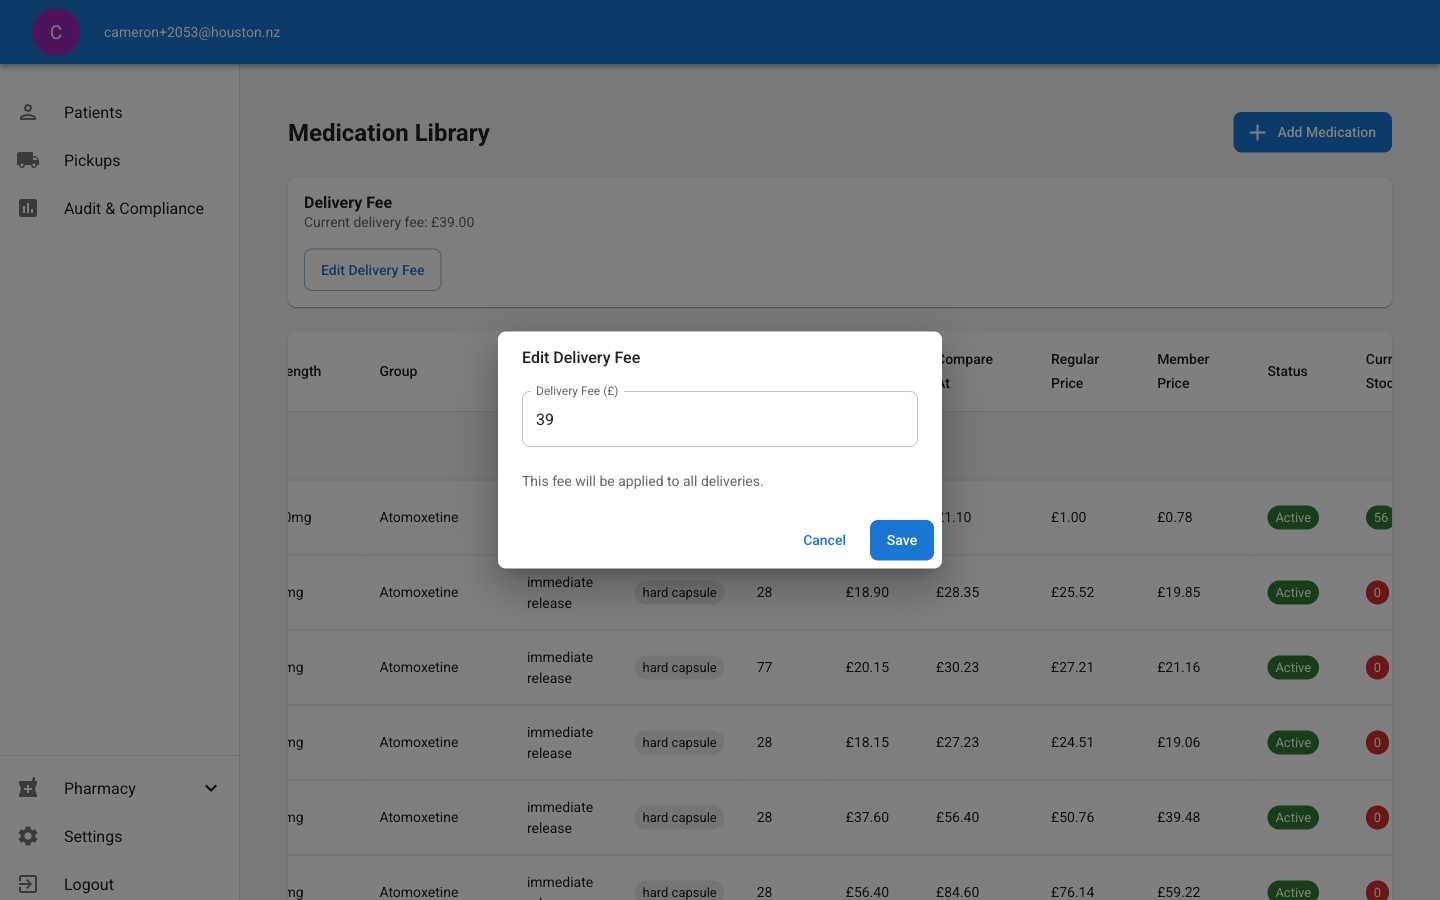This screenshot has height=900, width=1440.
Task: Click the £27.21 regular price cell
Action: pyautogui.click(x=1072, y=667)
